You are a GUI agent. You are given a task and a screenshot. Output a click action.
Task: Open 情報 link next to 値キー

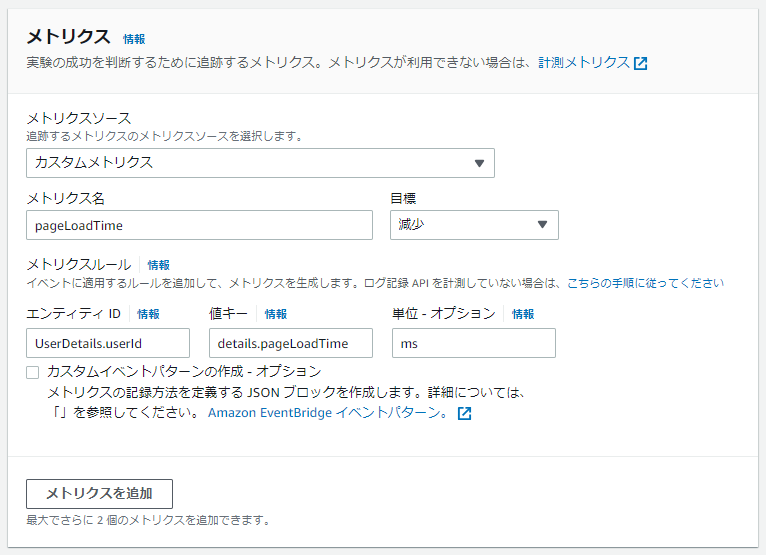[x=276, y=314]
